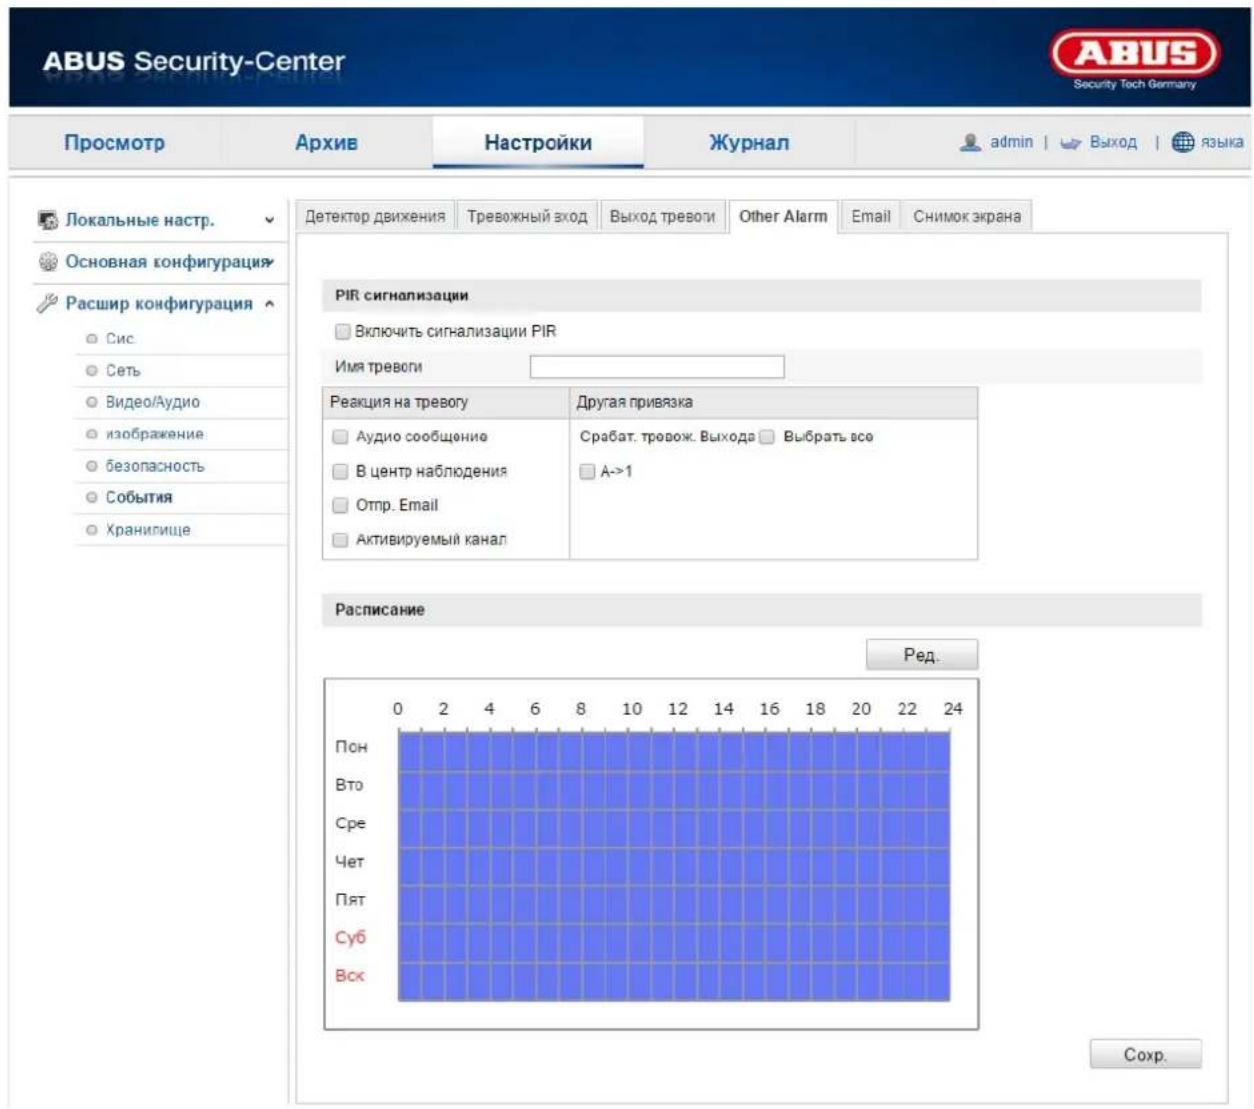This screenshot has width=1254, height=1109.
Task: Click the logout icon next to Выход
Action: coord(1071,143)
